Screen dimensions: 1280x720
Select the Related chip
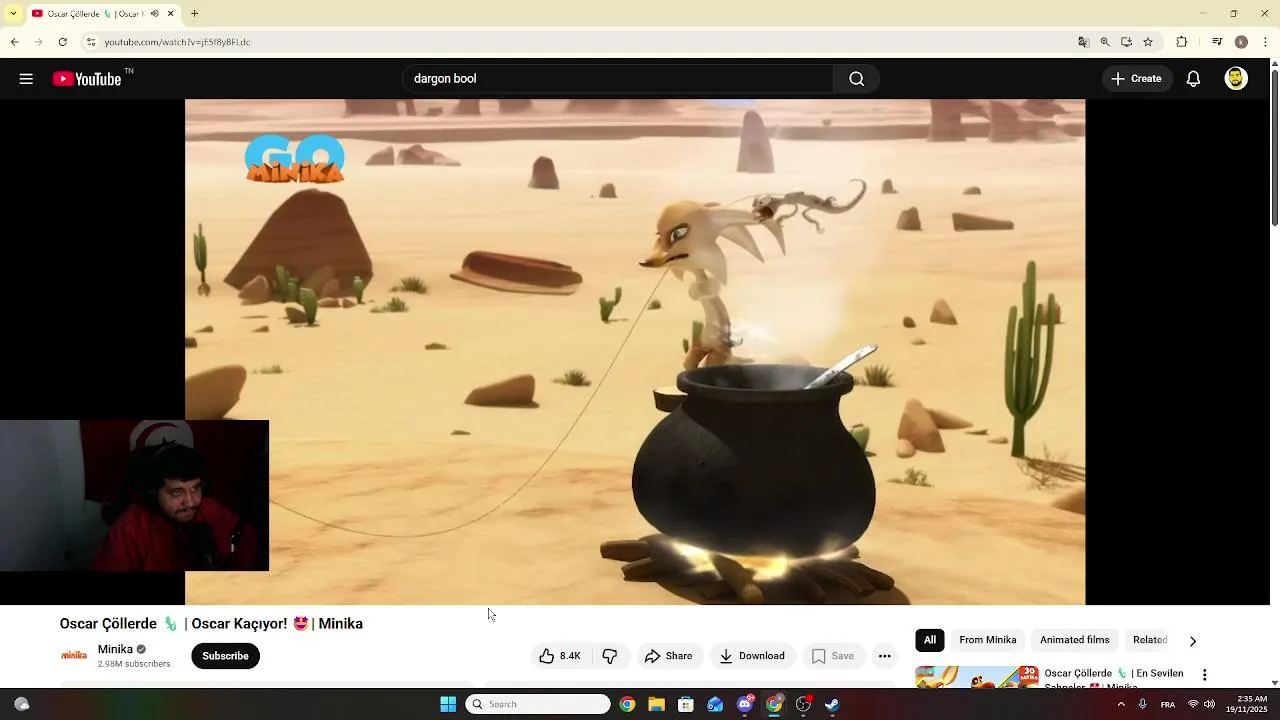coord(1150,640)
